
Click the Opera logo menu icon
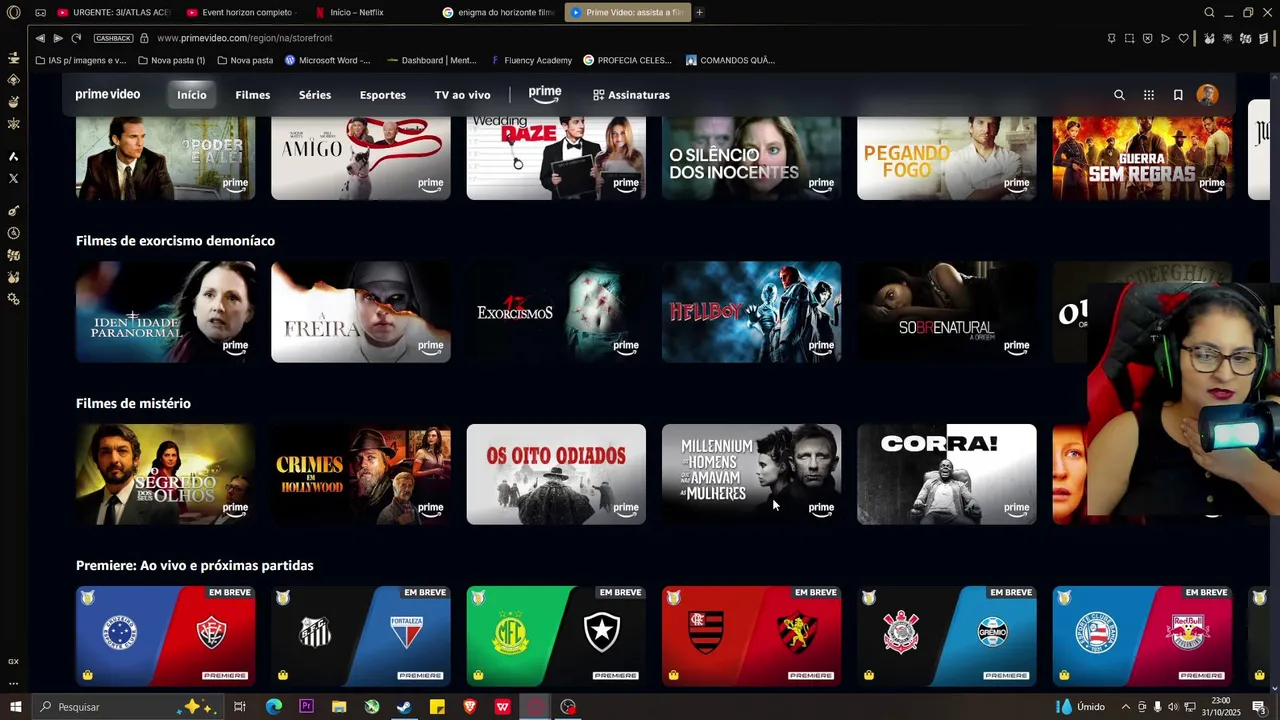(x=13, y=12)
